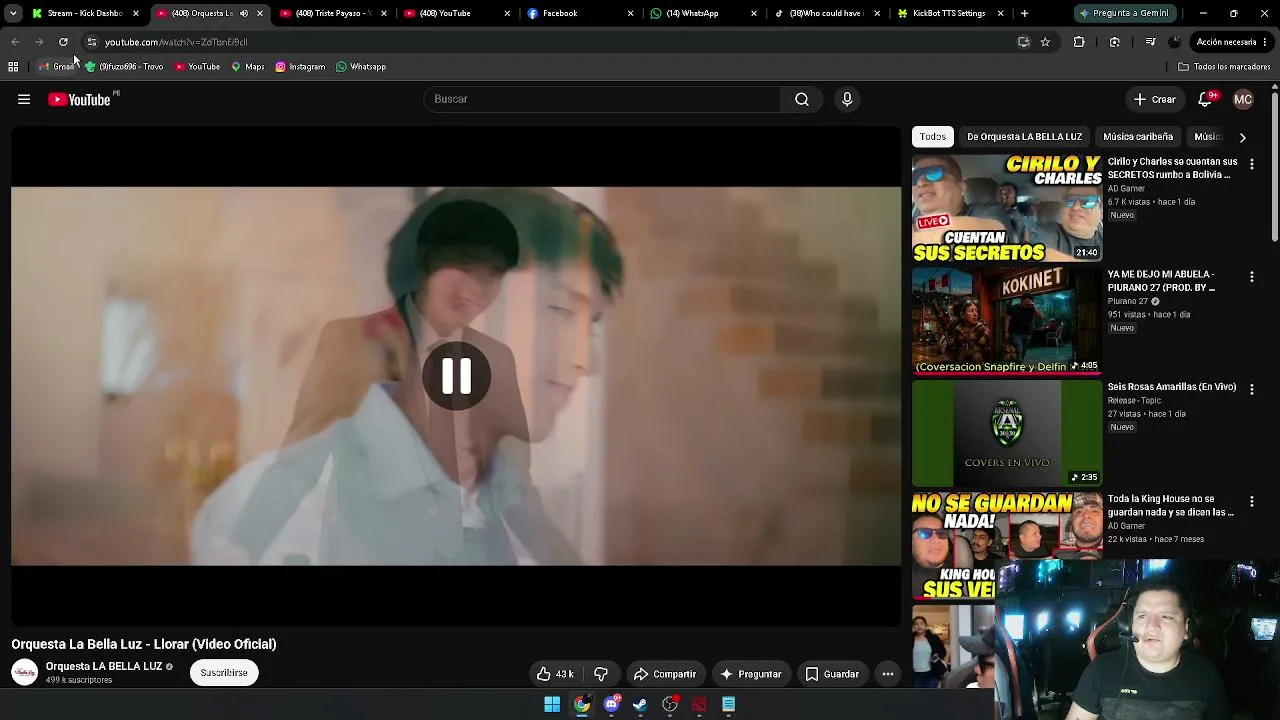Click the browser address bar URL

click(x=176, y=42)
